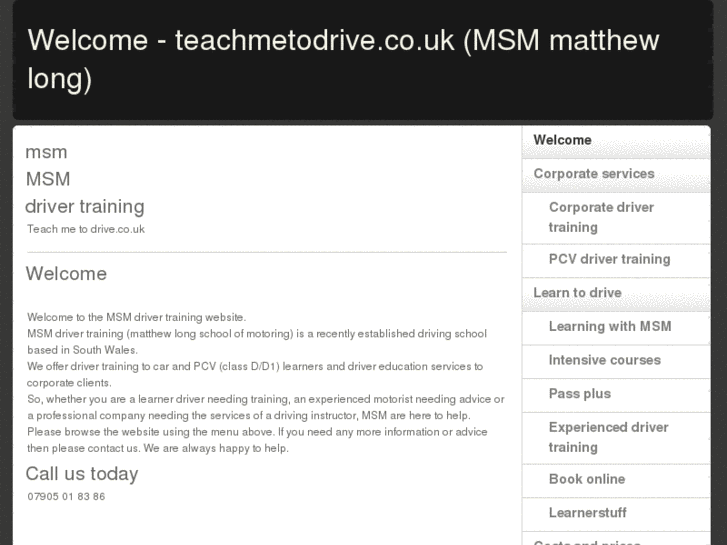This screenshot has width=727, height=545.
Task: Click the "Teach me to drive.co.uk" tagline
Action: point(86,229)
